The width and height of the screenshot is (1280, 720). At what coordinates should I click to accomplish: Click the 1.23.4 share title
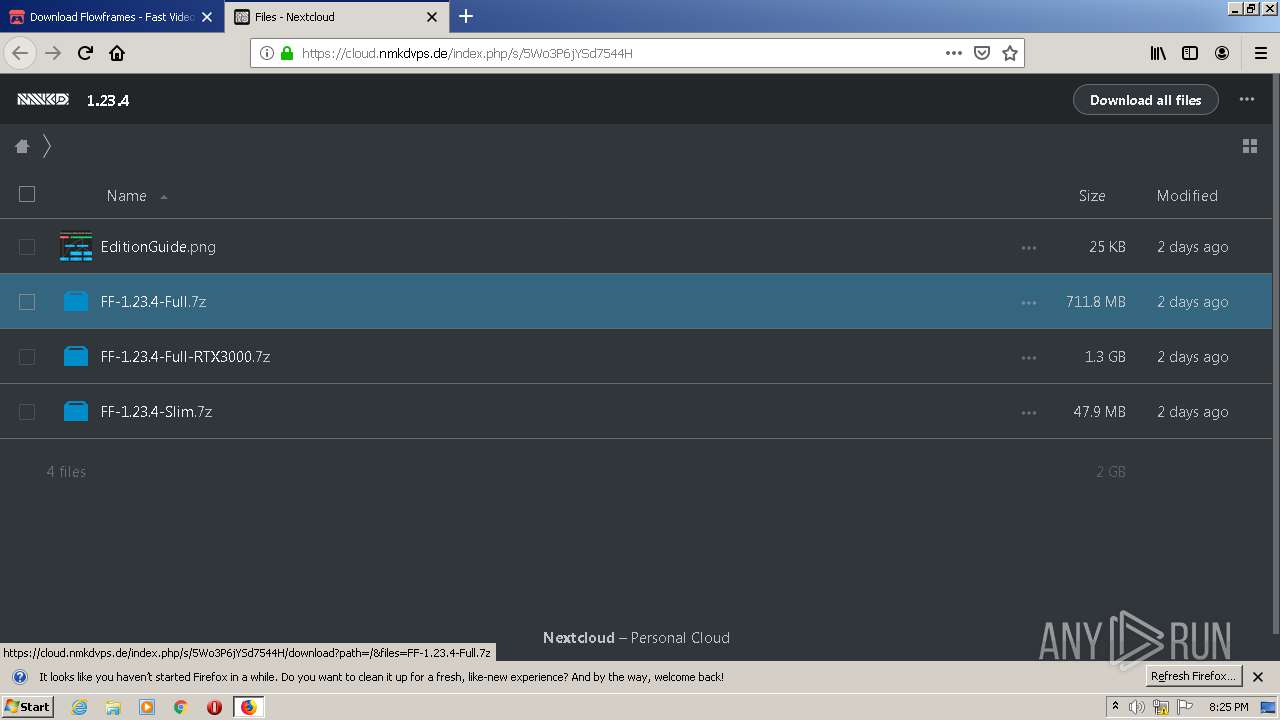108,100
